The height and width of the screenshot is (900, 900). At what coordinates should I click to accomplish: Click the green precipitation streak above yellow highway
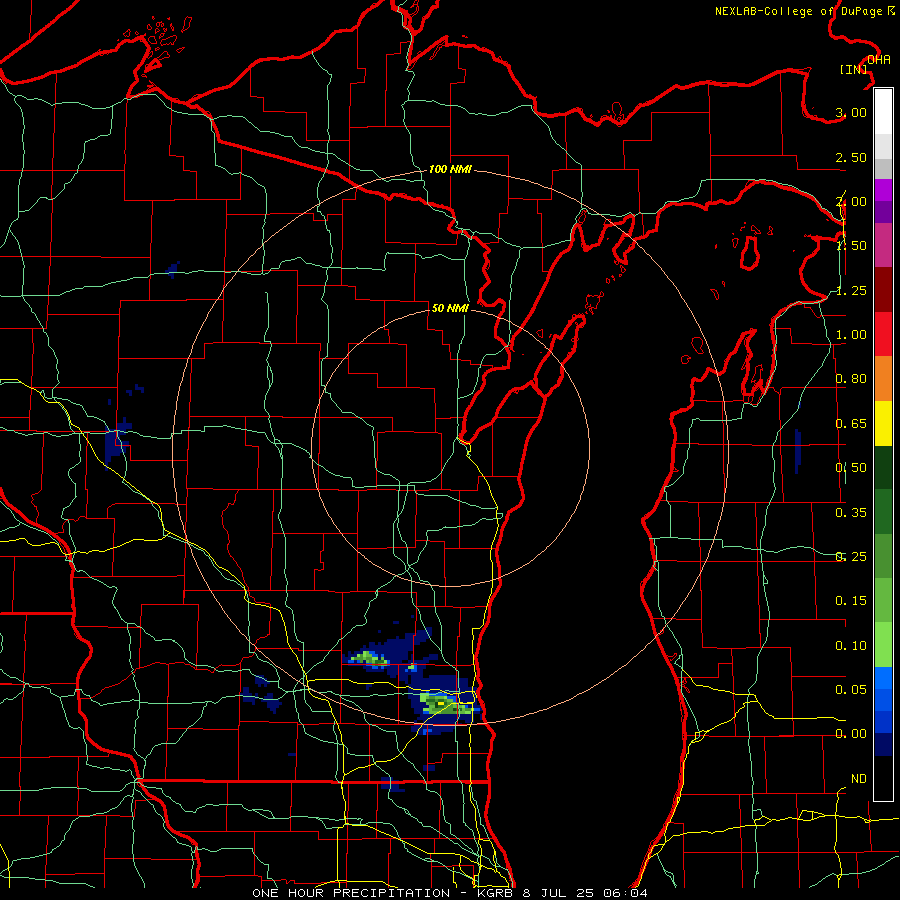click(368, 658)
